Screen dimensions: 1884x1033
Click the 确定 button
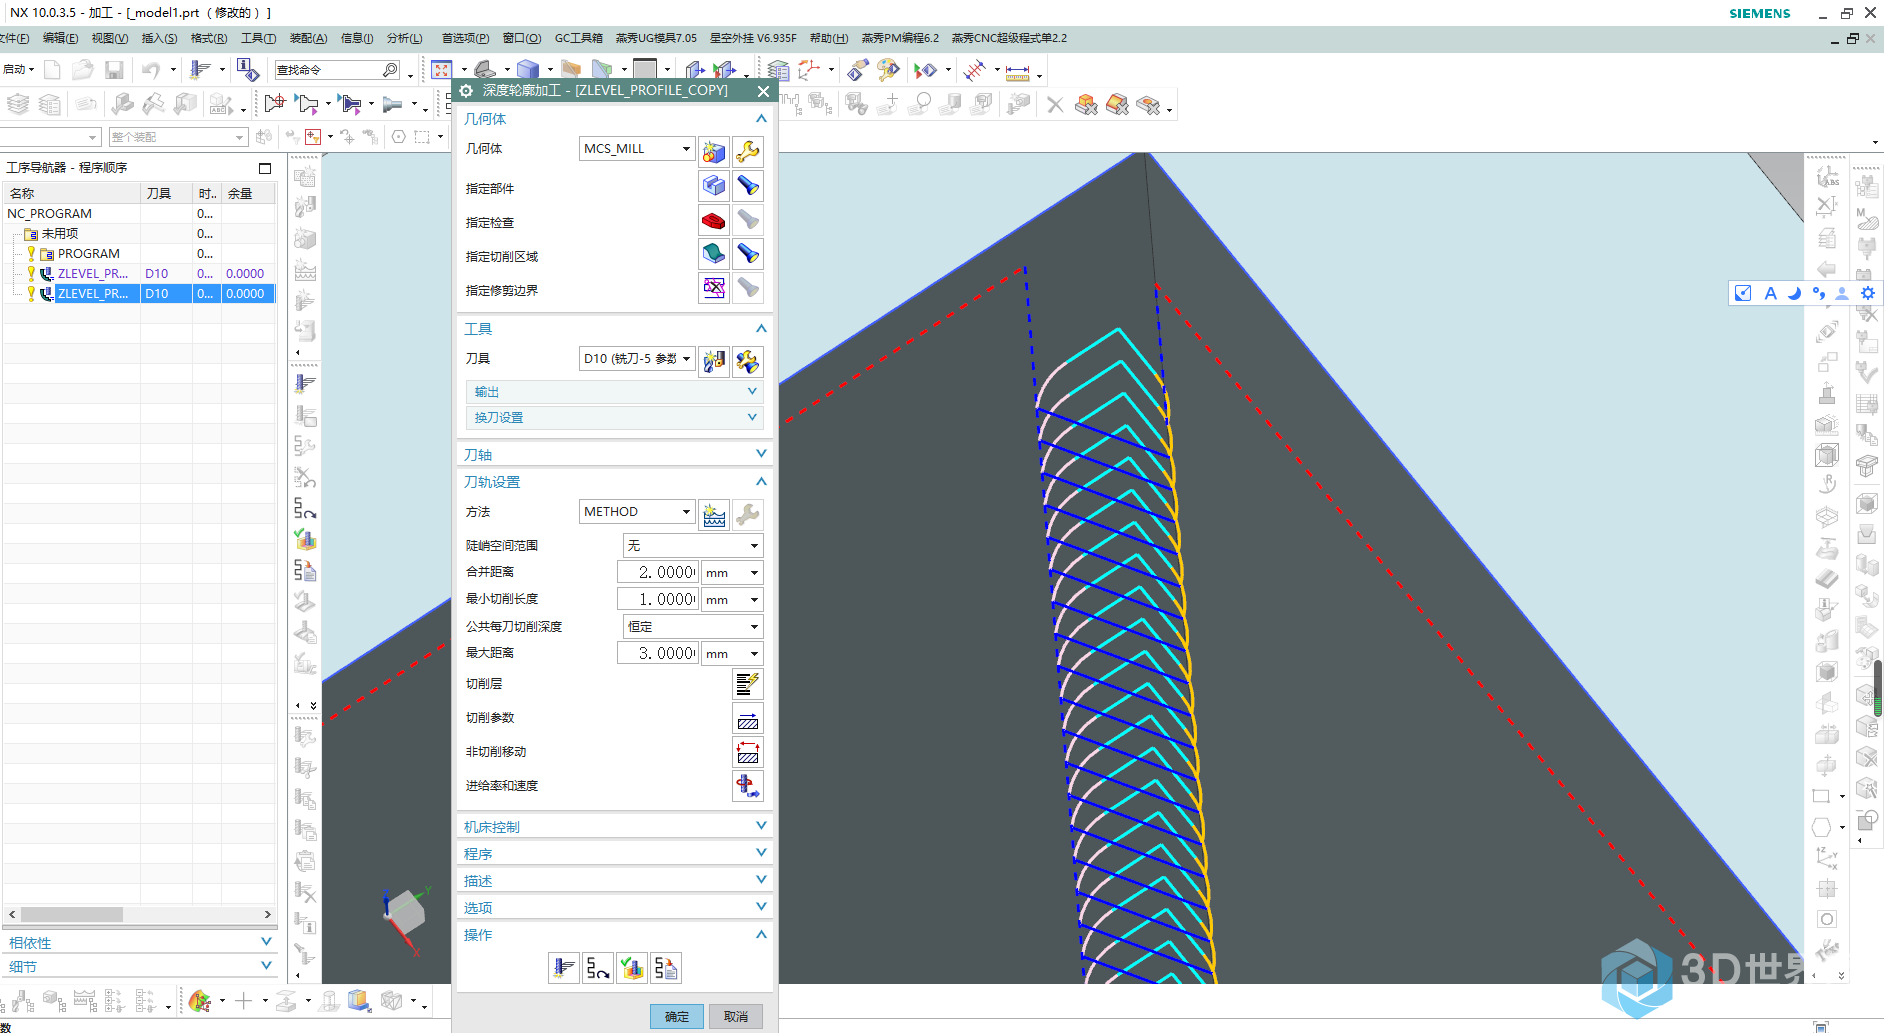tap(677, 1016)
